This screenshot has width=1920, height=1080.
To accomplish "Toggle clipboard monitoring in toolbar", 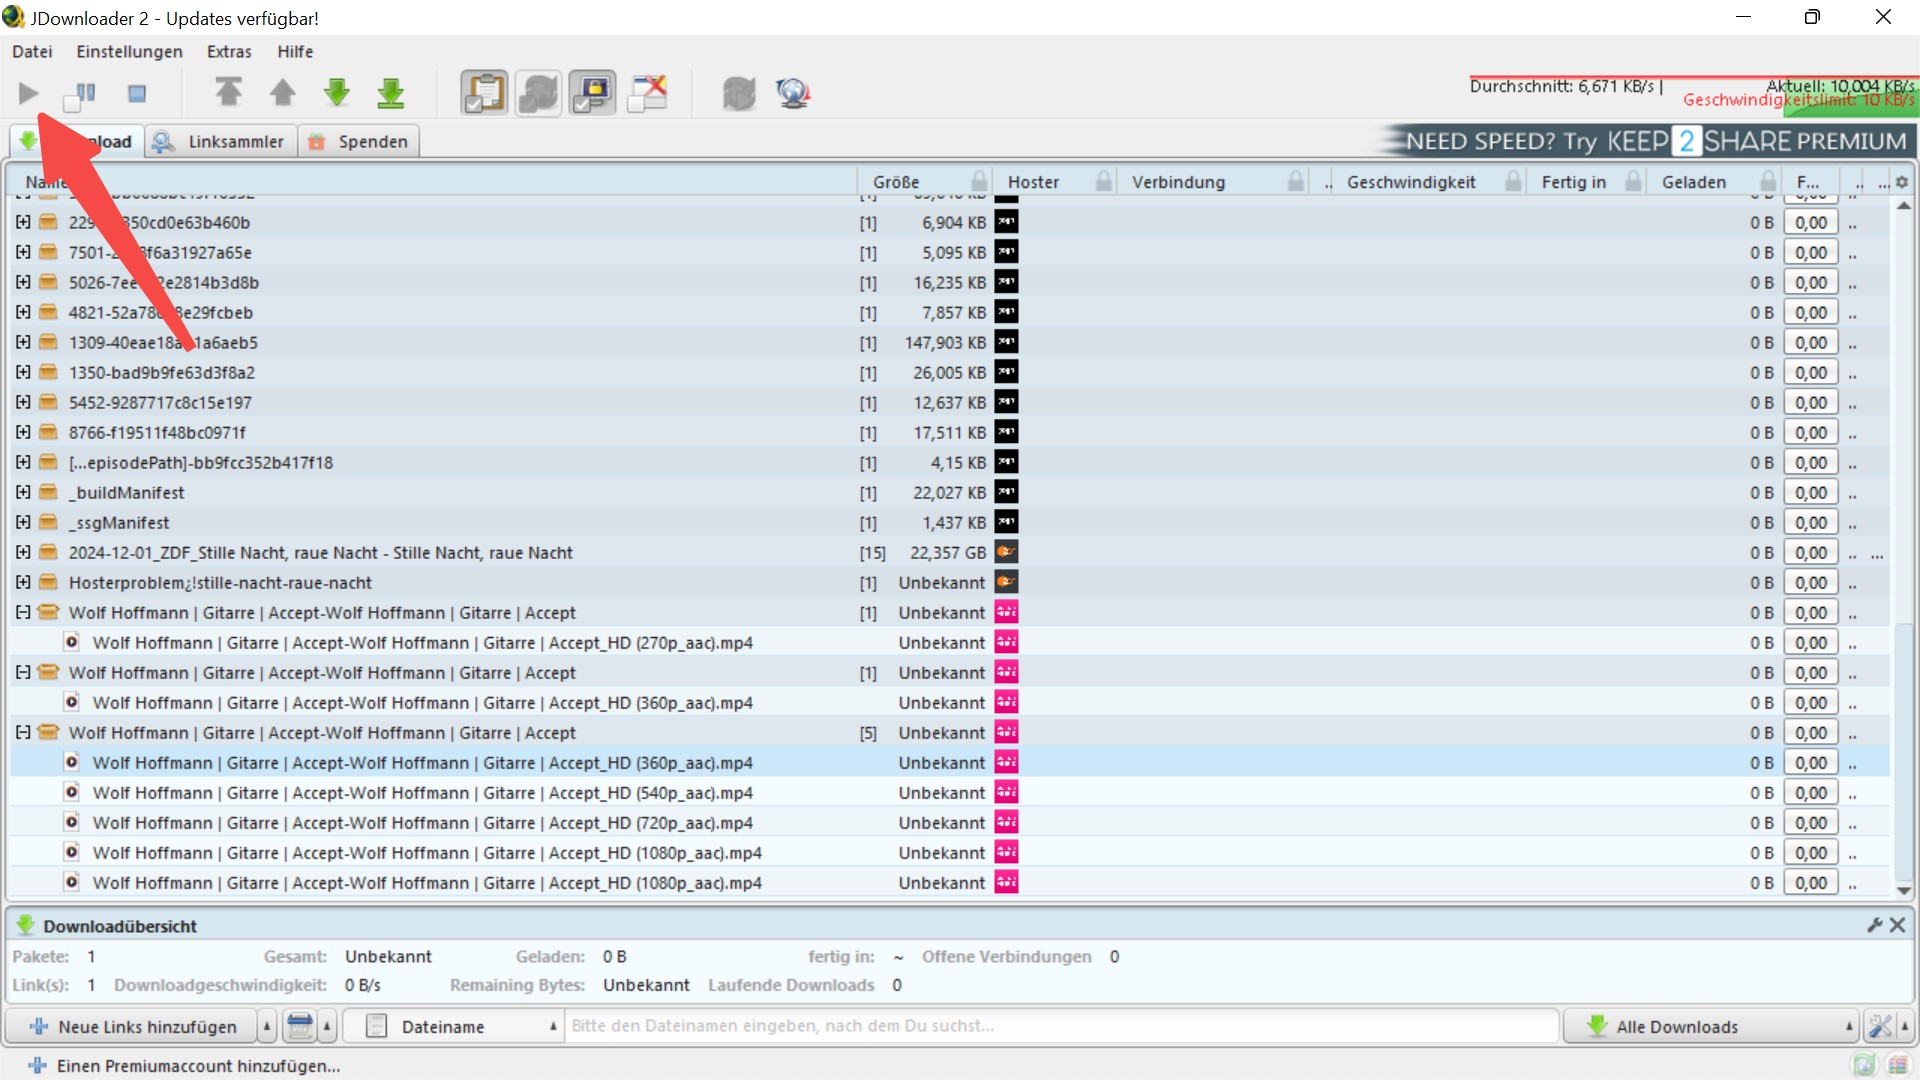I will point(484,93).
